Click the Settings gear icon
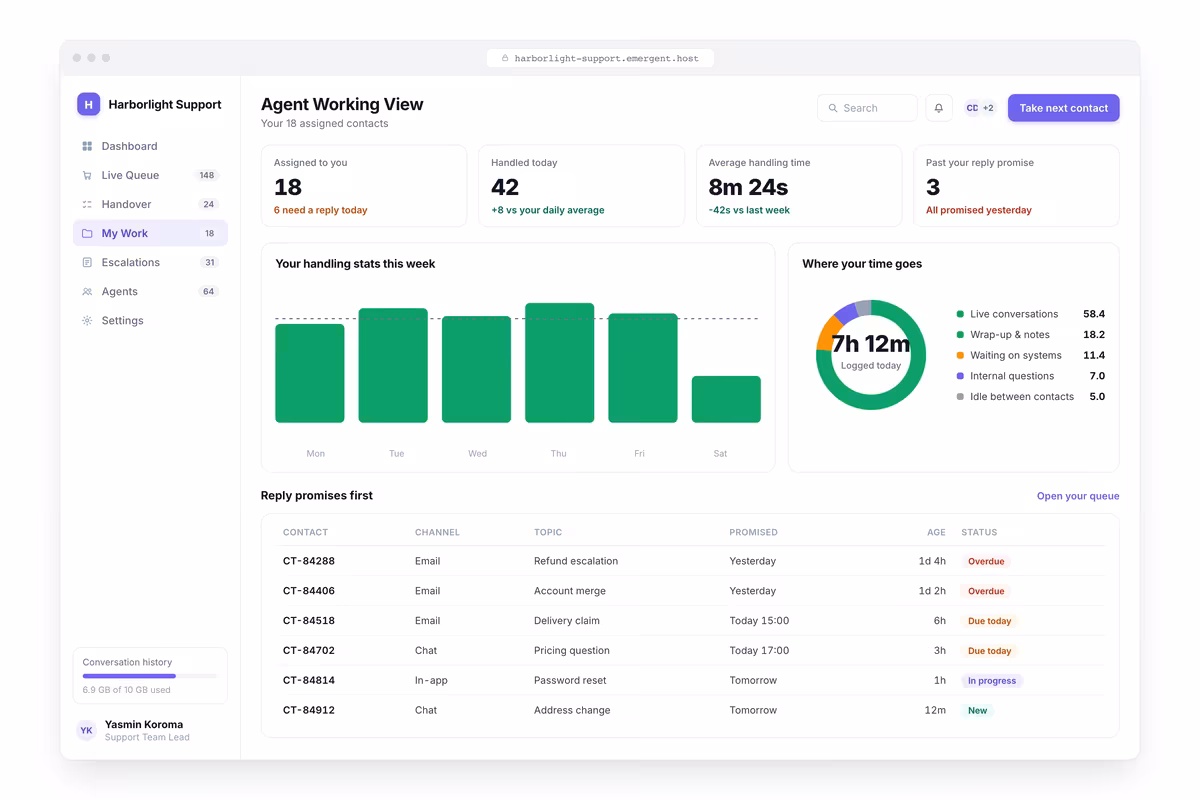Image resolution: width=1200 pixels, height=800 pixels. tap(87, 320)
